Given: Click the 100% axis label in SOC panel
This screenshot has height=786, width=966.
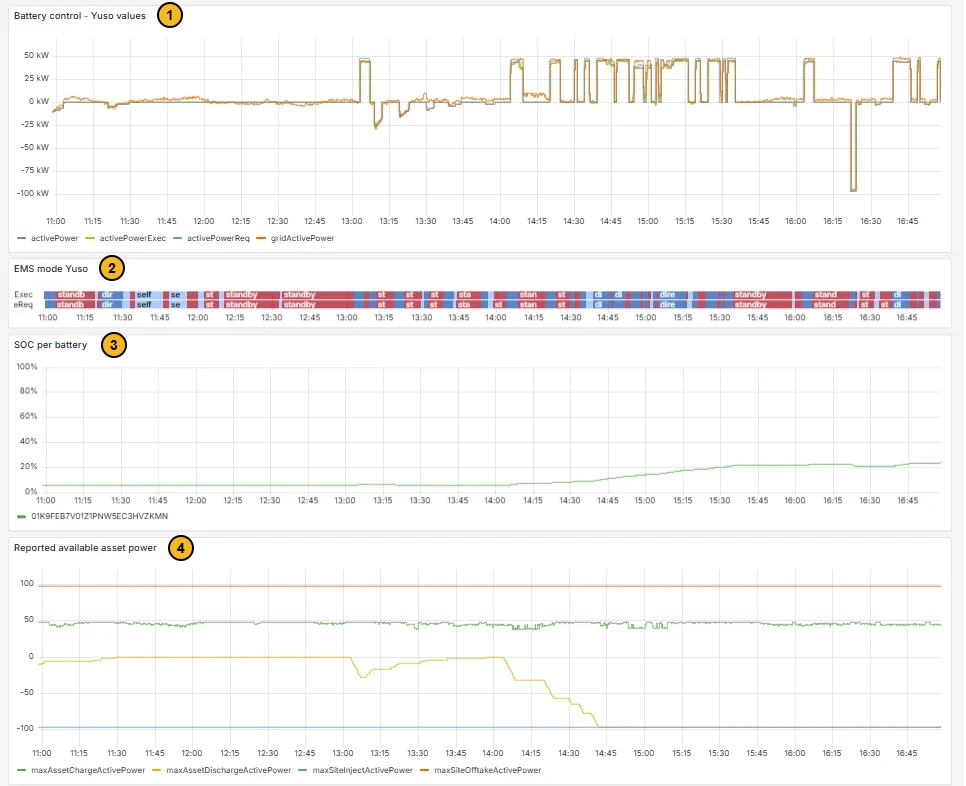Looking at the screenshot, I should point(27,367).
